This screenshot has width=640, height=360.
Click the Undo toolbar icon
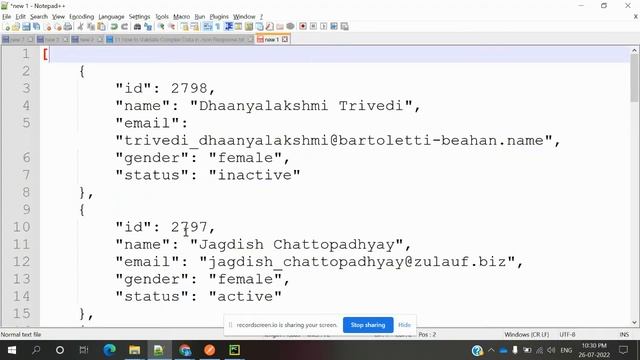click(114, 27)
